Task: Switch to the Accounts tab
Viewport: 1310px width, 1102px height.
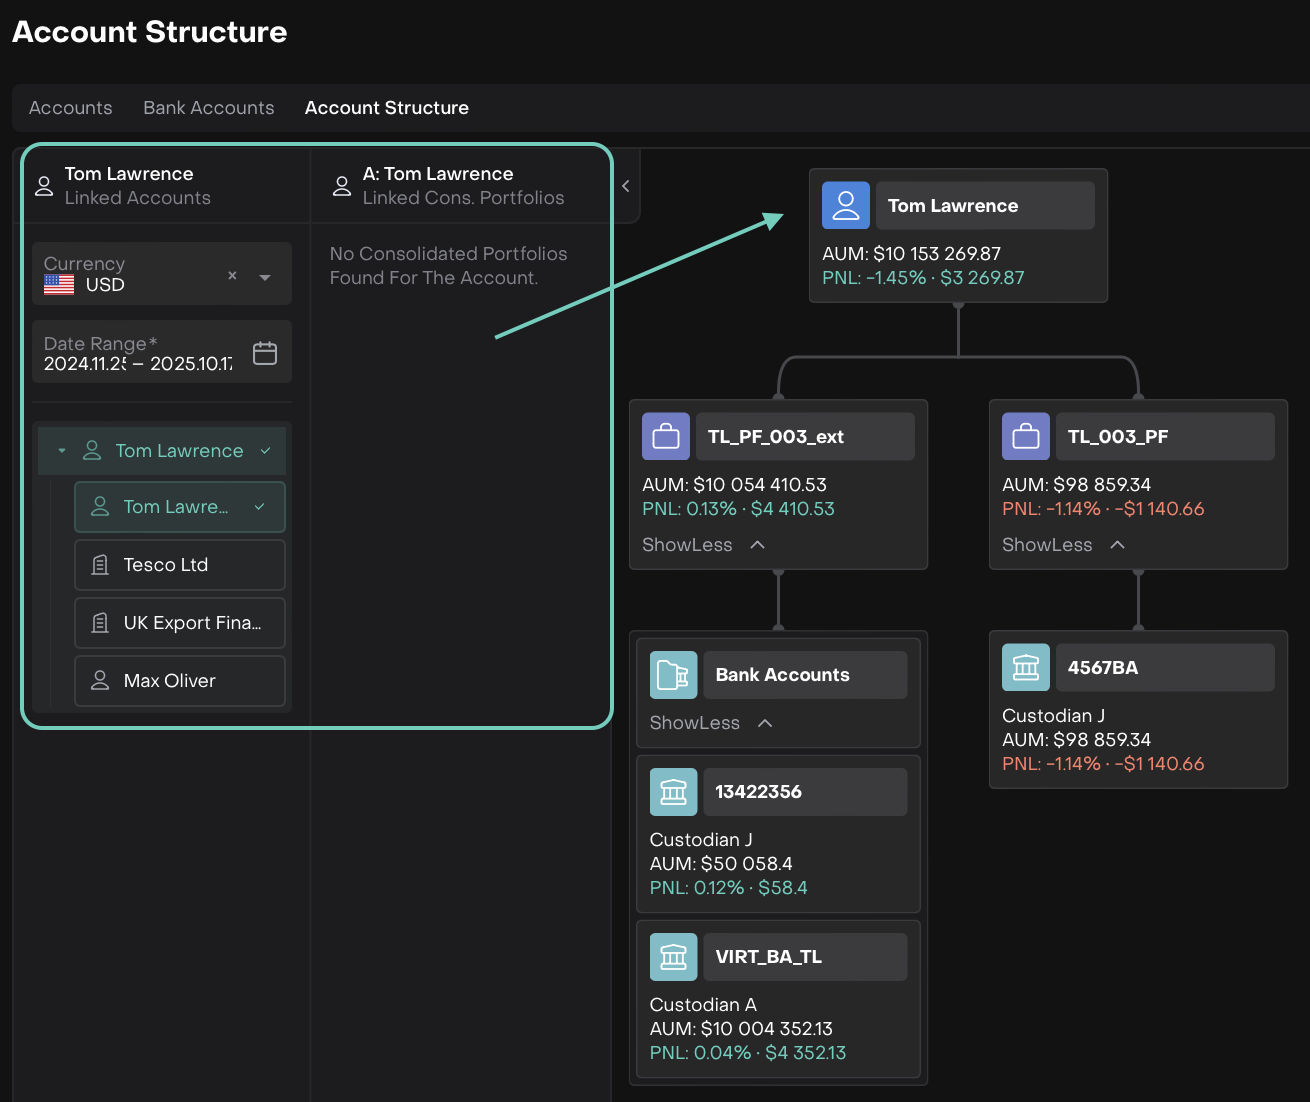Action: tap(70, 108)
